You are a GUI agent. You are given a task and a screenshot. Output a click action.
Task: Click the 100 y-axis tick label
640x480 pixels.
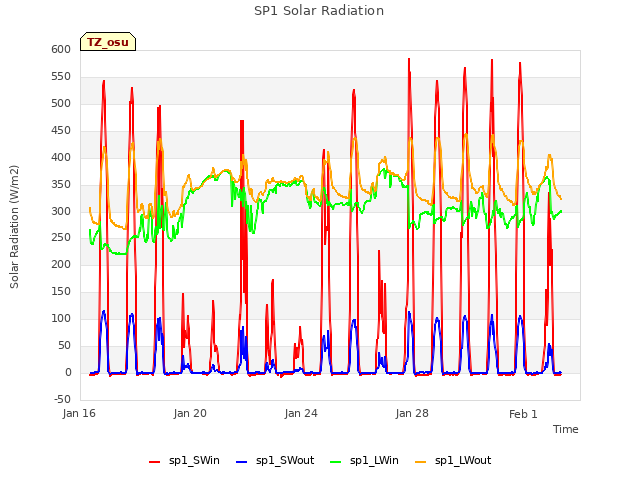tap(61, 318)
